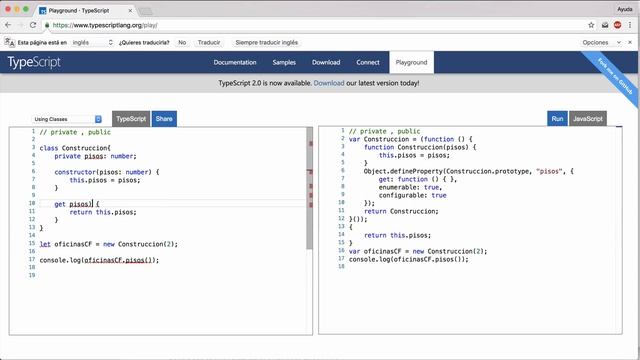This screenshot has height=360, width=640.
Task: Open the Documentation menu item
Action: [235, 62]
